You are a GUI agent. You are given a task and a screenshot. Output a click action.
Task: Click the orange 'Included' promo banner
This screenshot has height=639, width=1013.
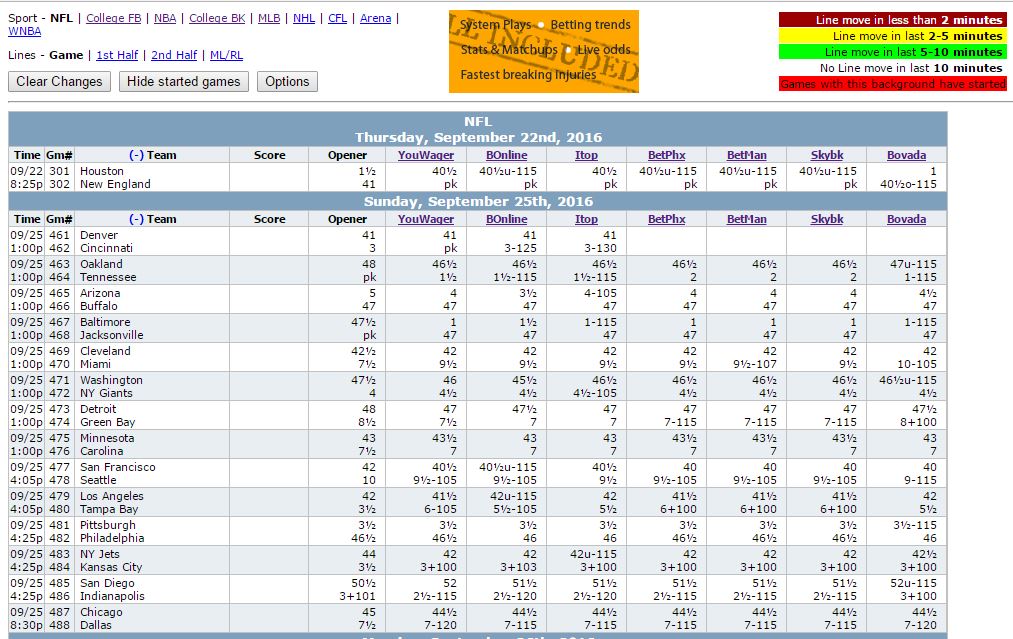(x=543, y=51)
